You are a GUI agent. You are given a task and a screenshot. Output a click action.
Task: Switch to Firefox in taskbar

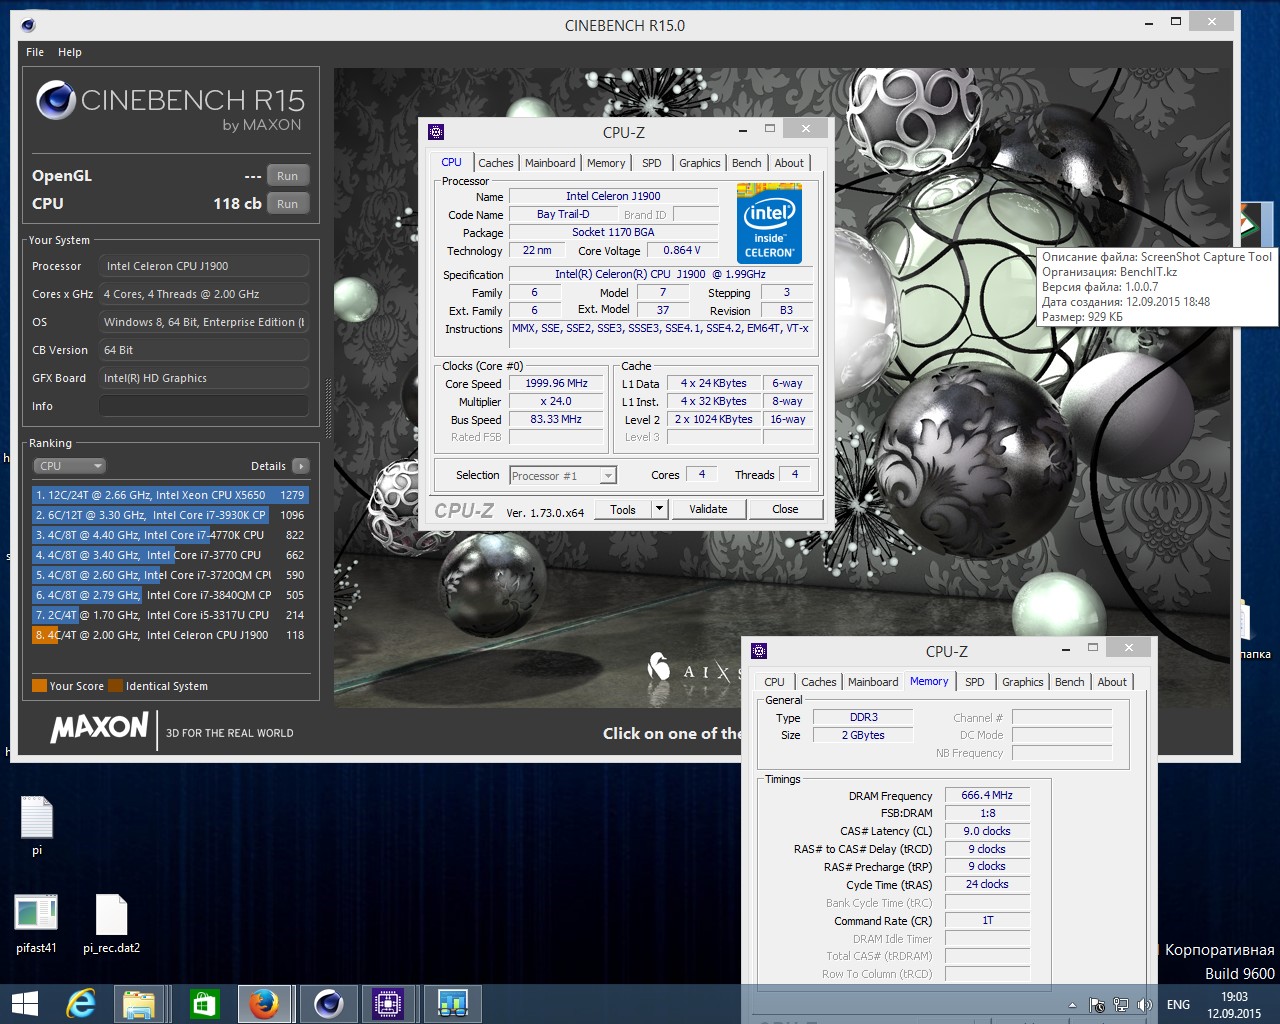tap(264, 1004)
